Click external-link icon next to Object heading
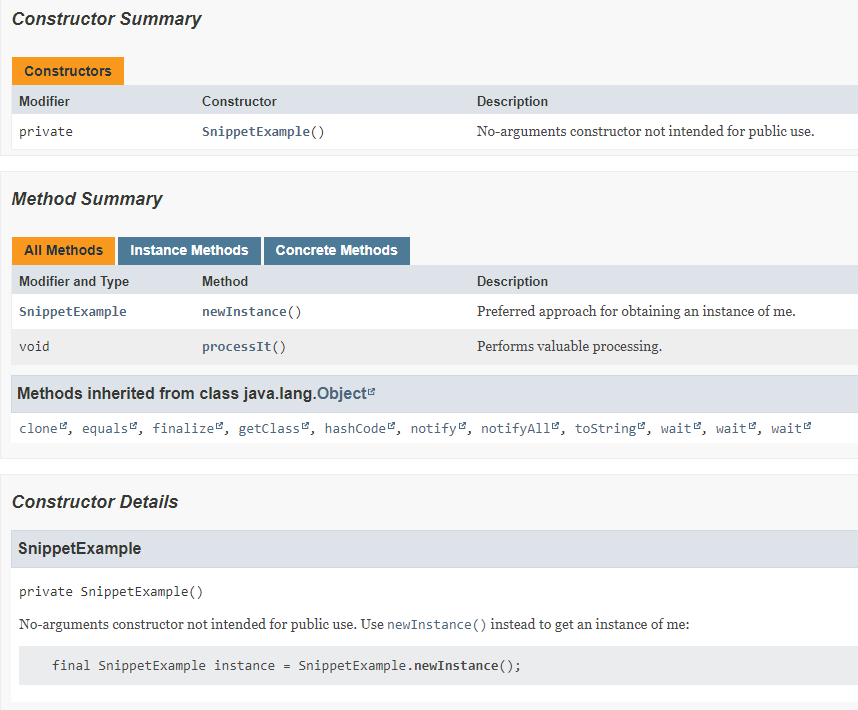This screenshot has width=858, height=710. pos(372,392)
